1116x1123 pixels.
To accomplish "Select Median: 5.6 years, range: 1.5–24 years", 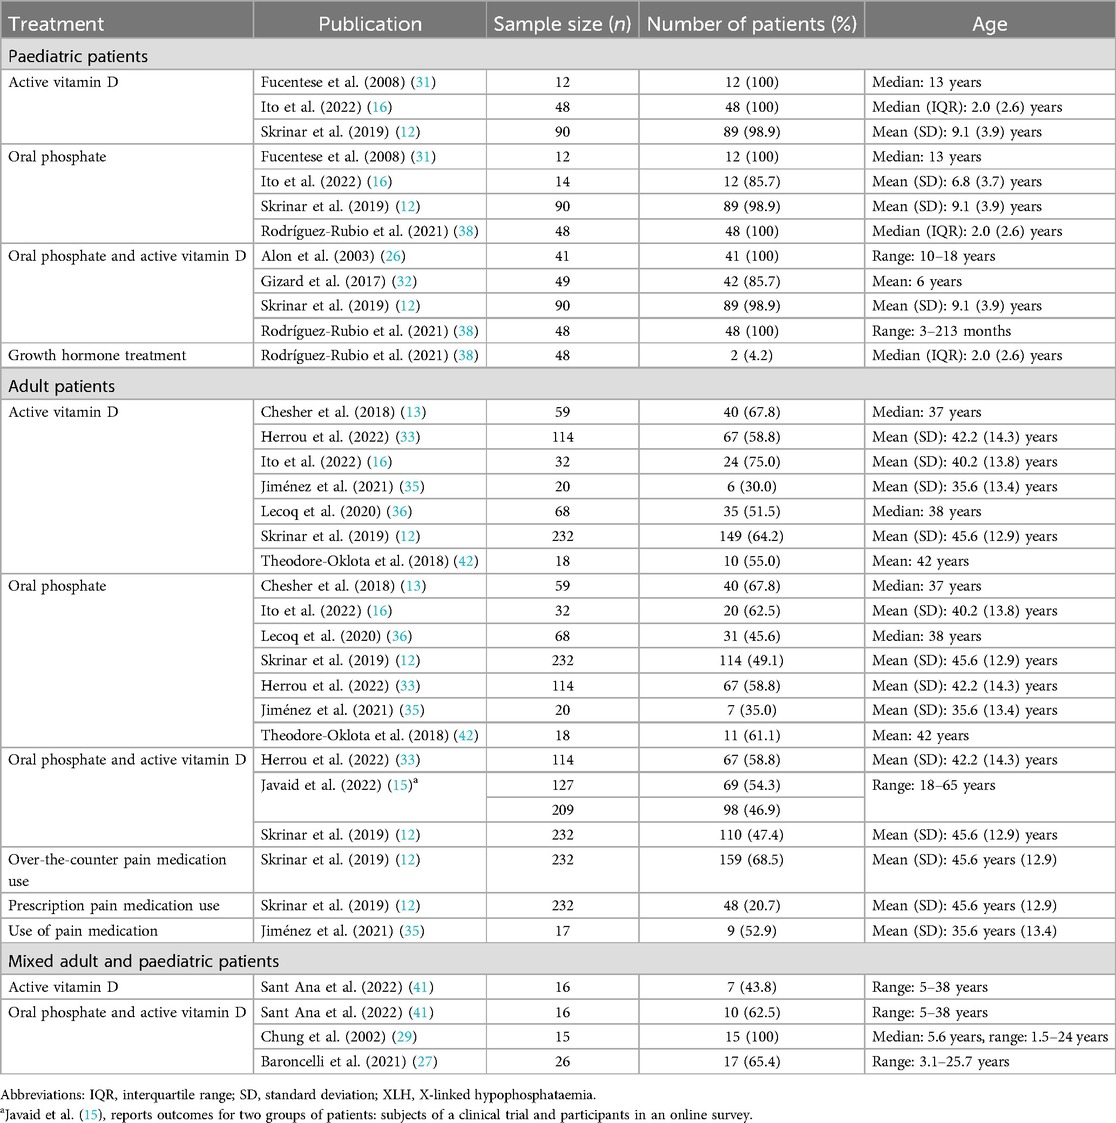I will point(990,1037).
